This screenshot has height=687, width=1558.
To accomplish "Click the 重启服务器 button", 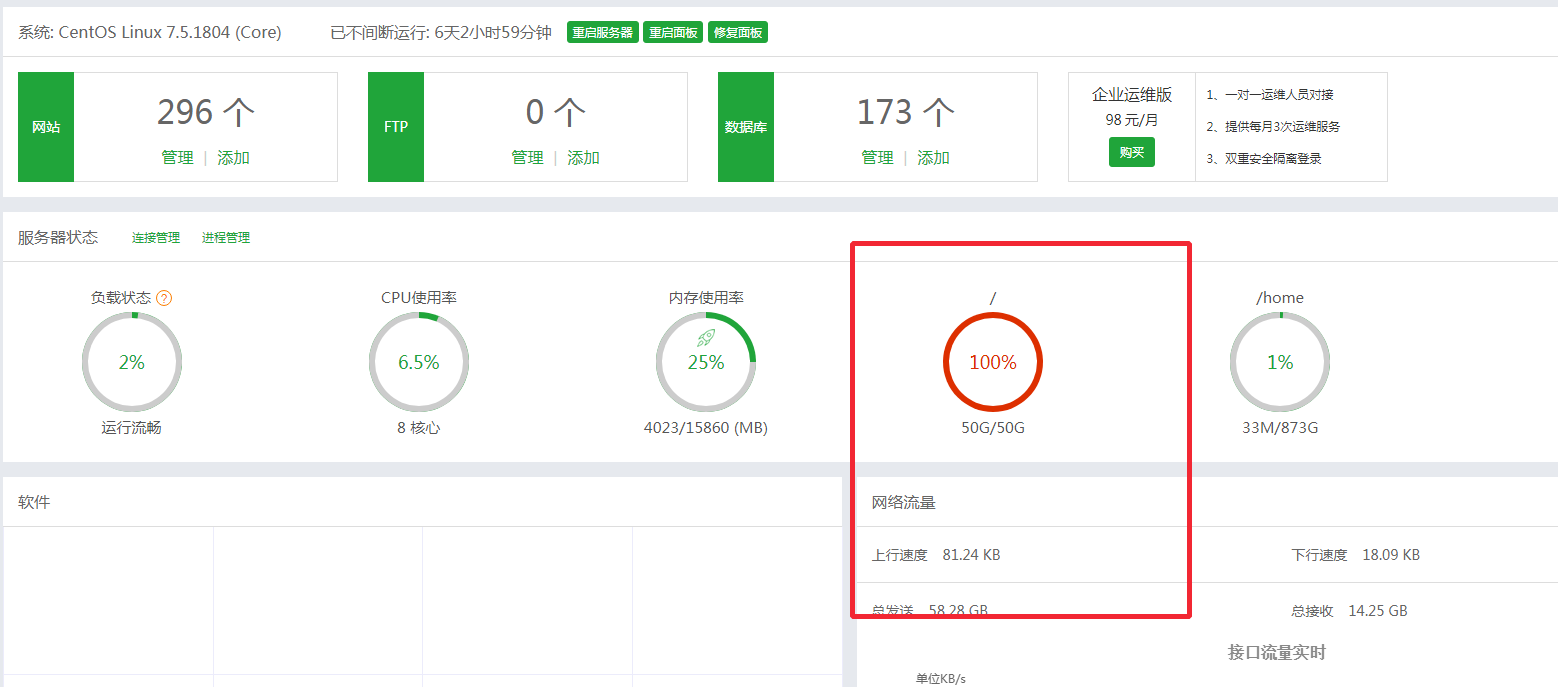I will (603, 32).
